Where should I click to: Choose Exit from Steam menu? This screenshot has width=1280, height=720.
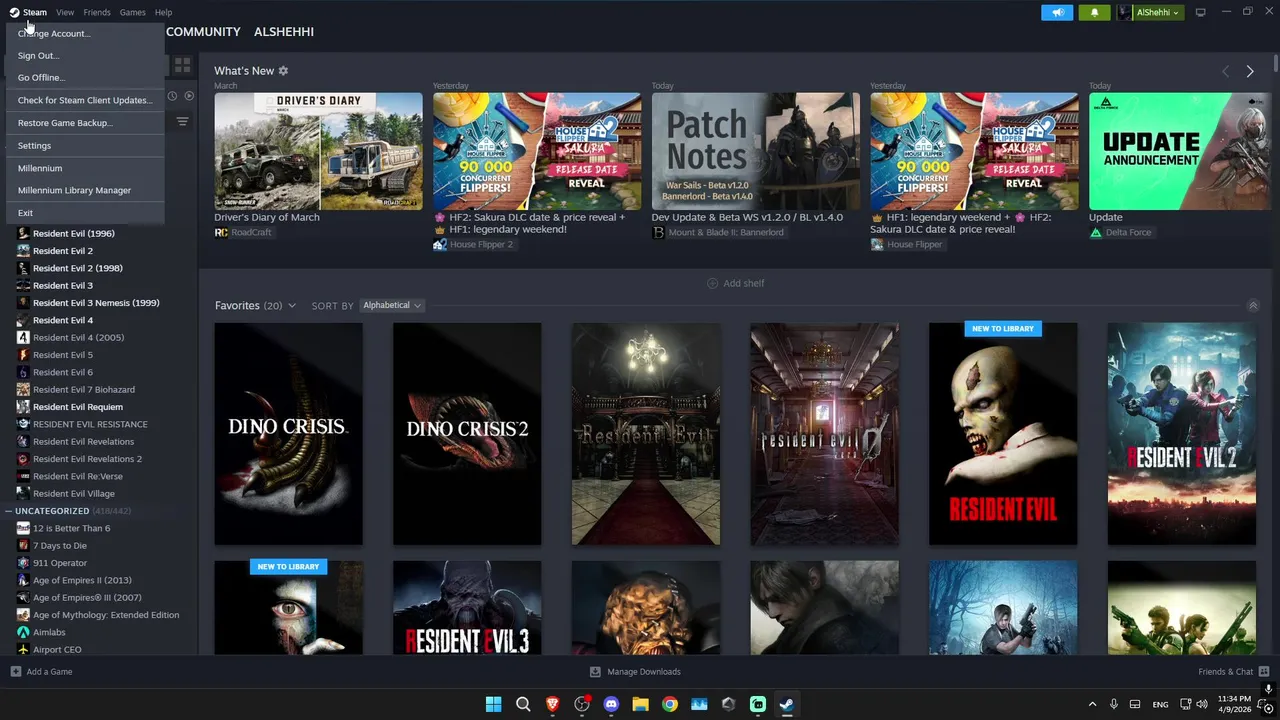25,212
